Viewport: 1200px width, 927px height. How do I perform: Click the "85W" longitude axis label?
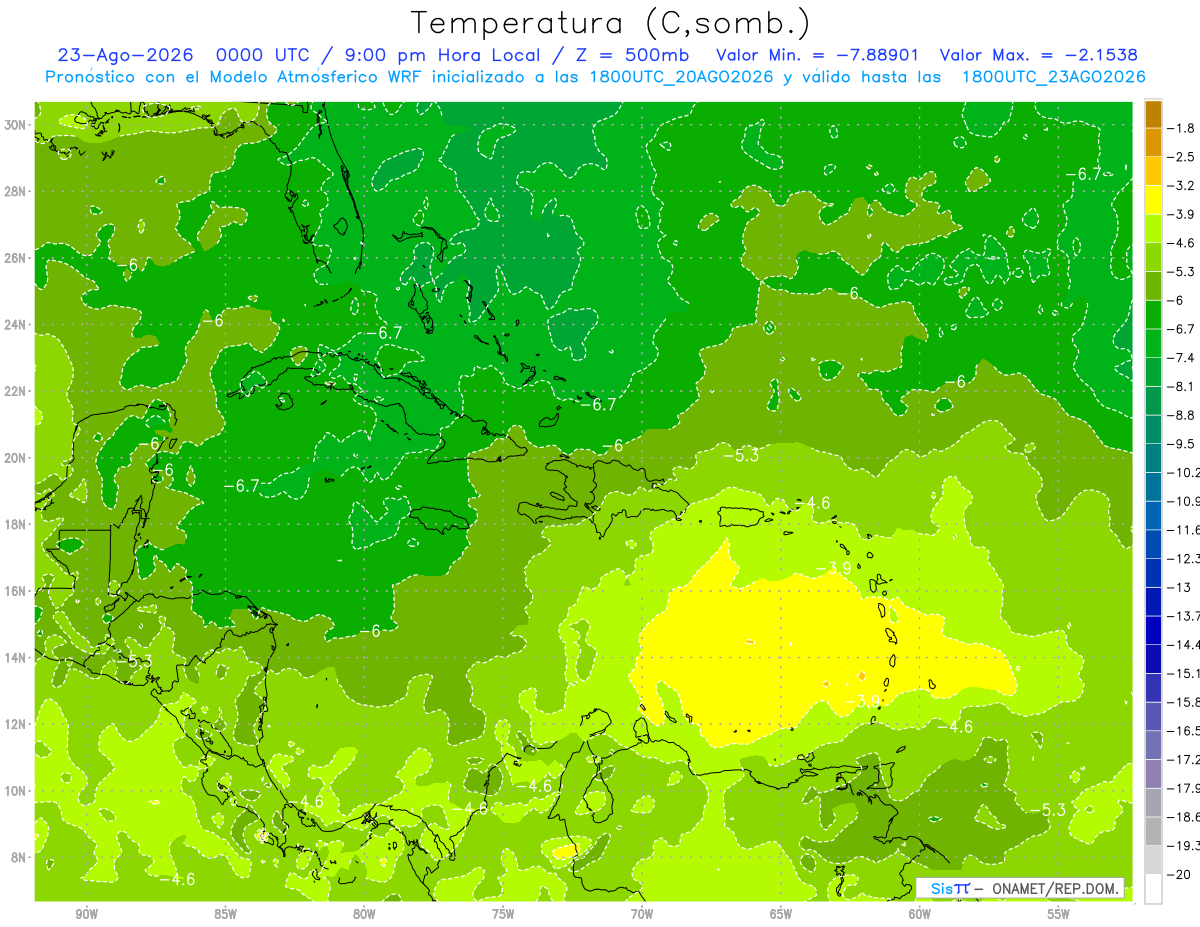pos(225,914)
